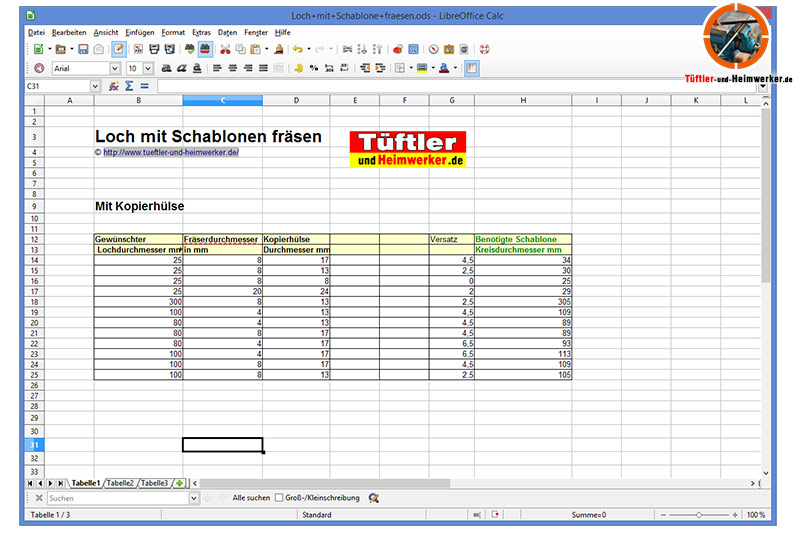Open the font size 10 dropdown
This screenshot has height=534, width=800.
[x=148, y=68]
